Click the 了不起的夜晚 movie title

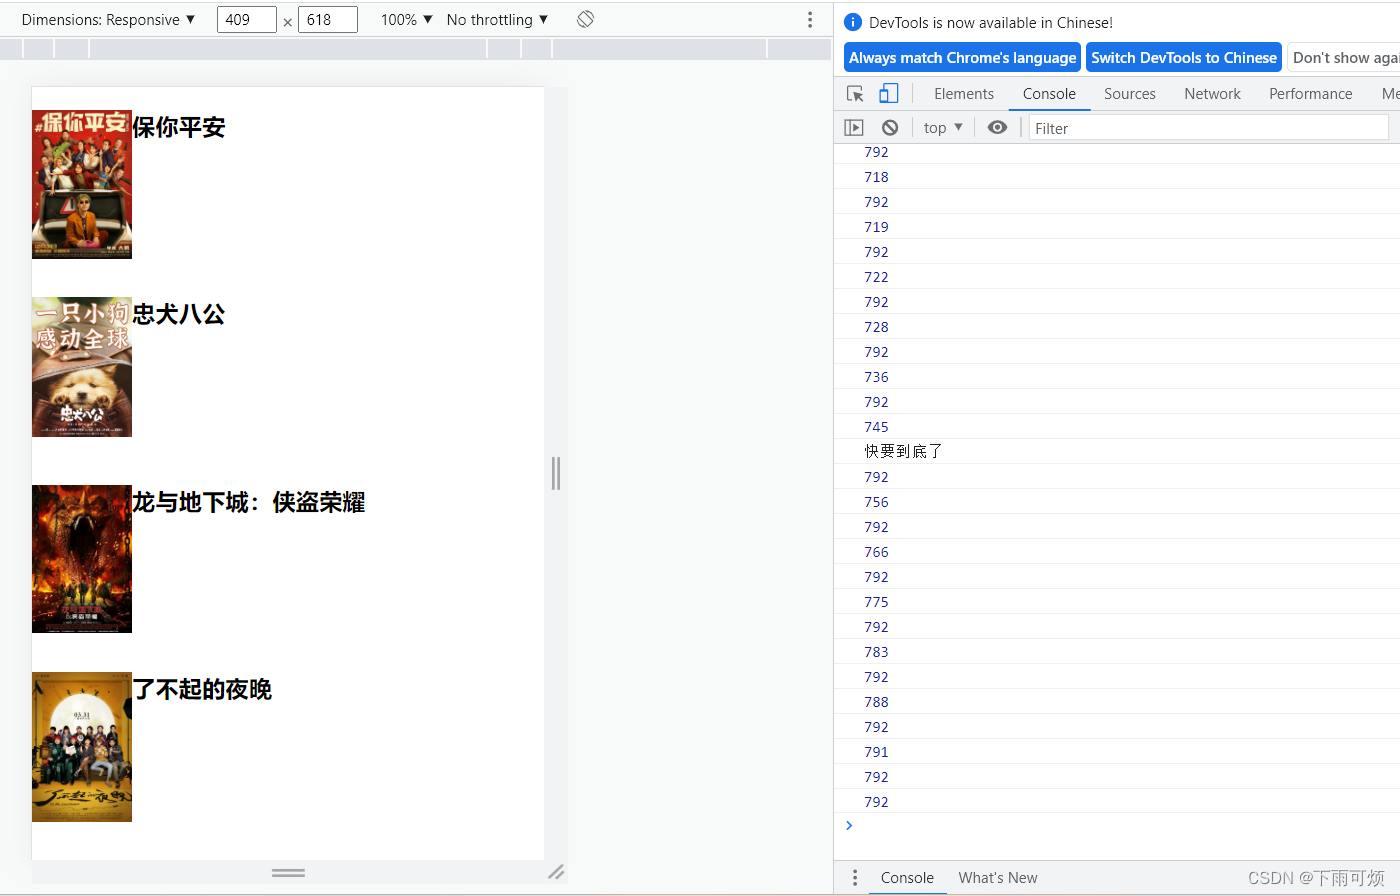(202, 689)
